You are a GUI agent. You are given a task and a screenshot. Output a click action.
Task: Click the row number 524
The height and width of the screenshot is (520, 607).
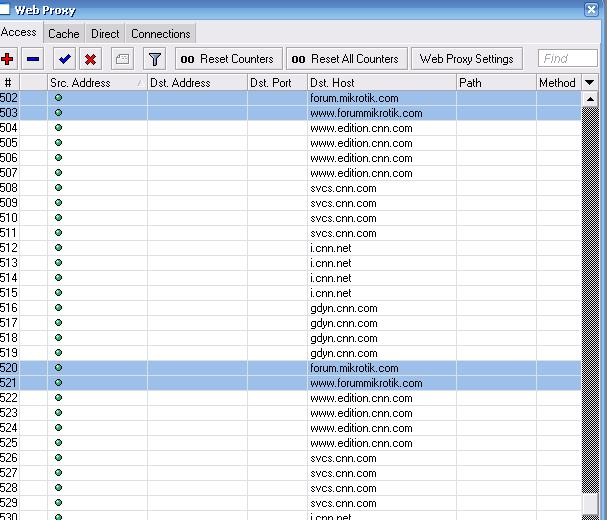9,427
